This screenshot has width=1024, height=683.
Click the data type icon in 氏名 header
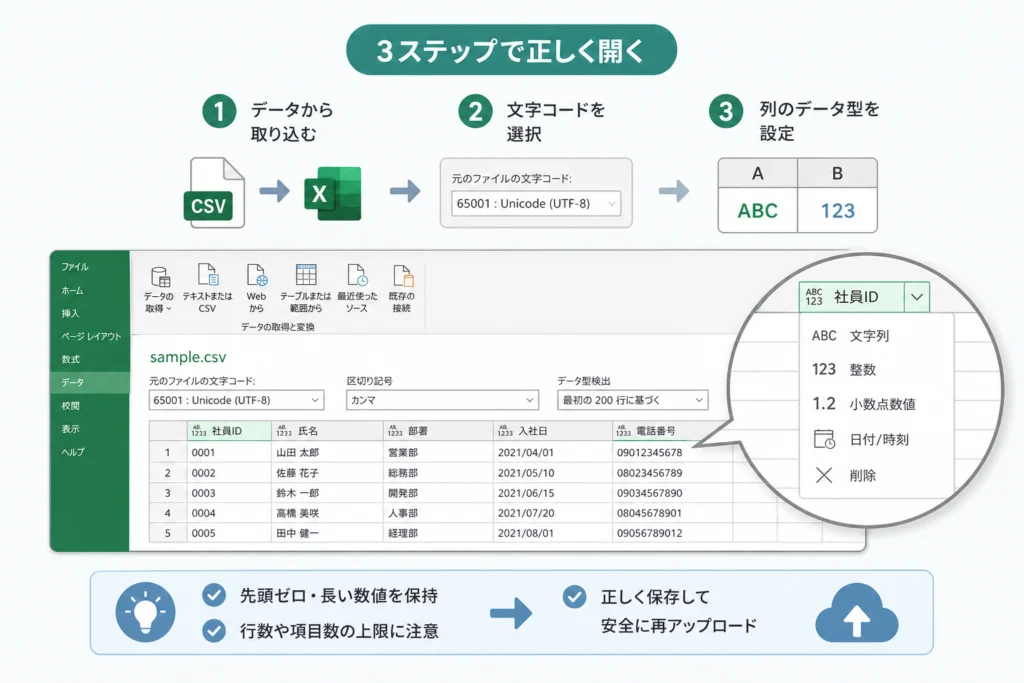[x=283, y=431]
